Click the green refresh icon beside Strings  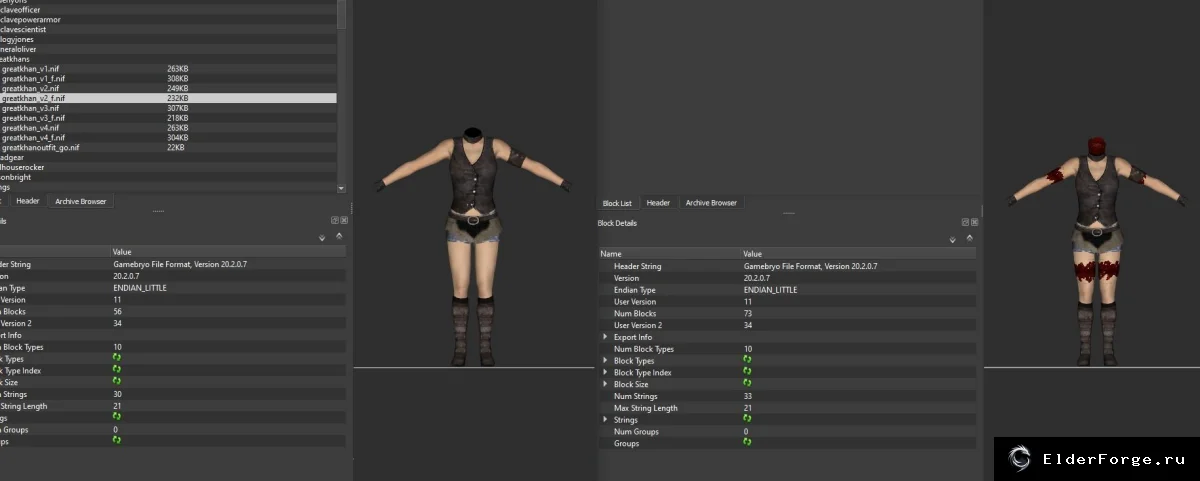(747, 419)
